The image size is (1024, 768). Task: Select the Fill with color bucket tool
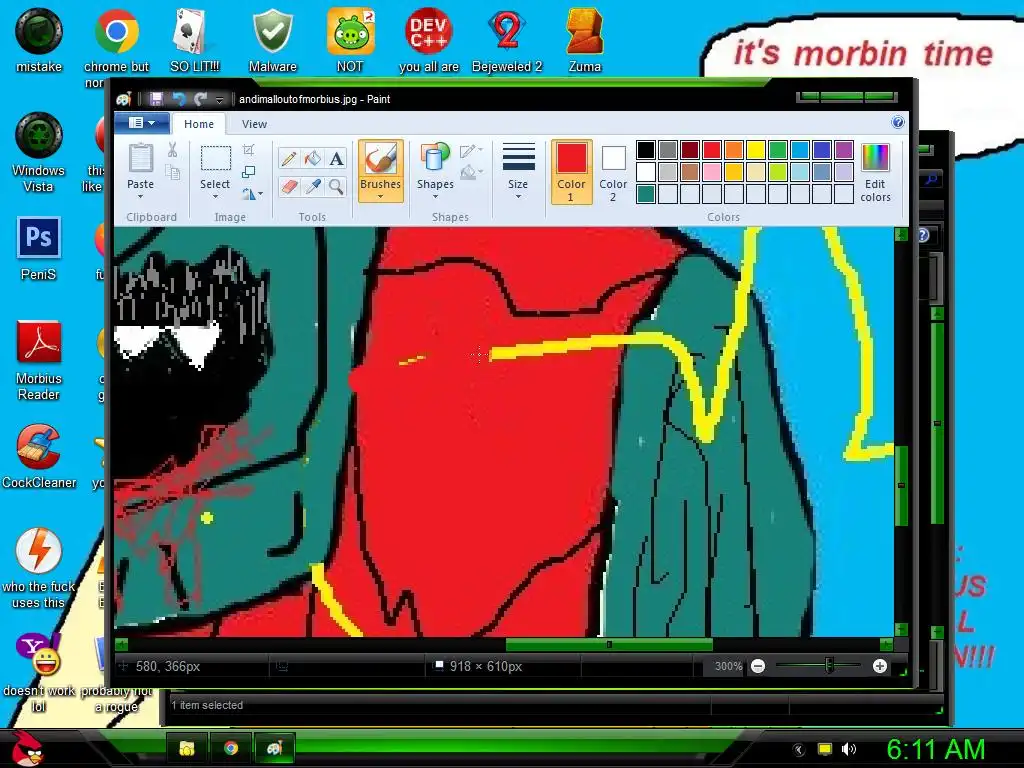[313, 159]
